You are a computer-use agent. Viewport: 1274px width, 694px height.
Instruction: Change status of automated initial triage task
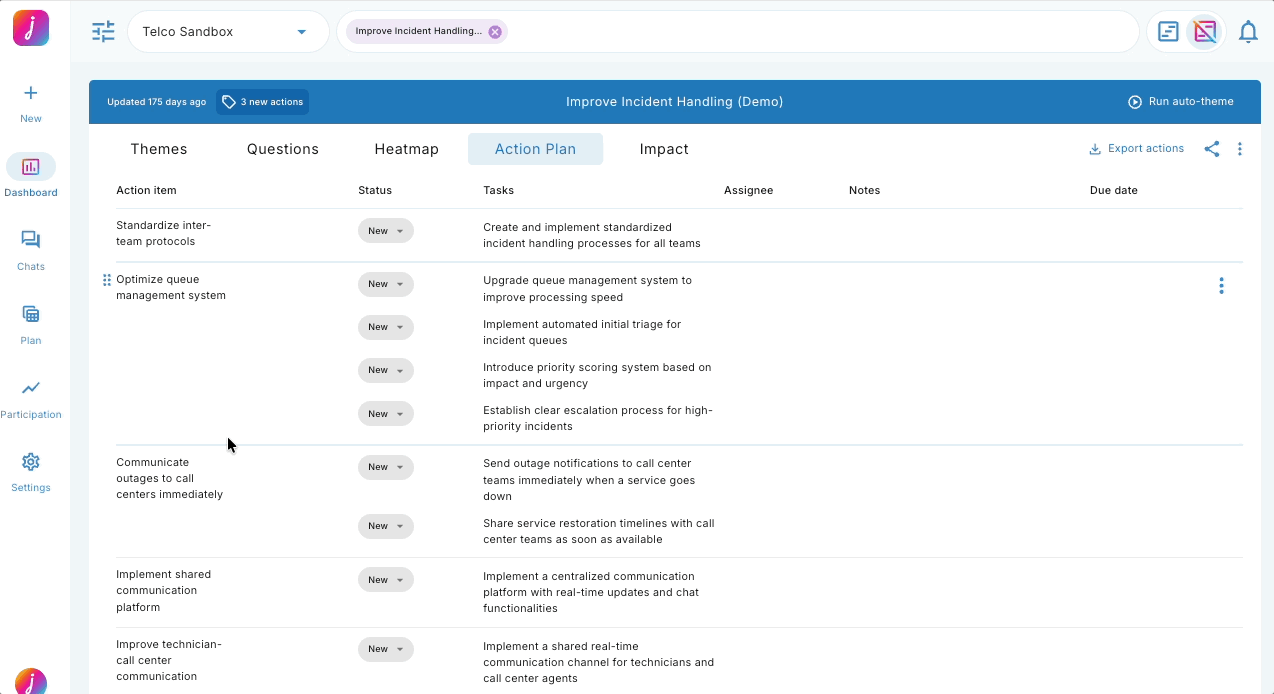click(385, 327)
